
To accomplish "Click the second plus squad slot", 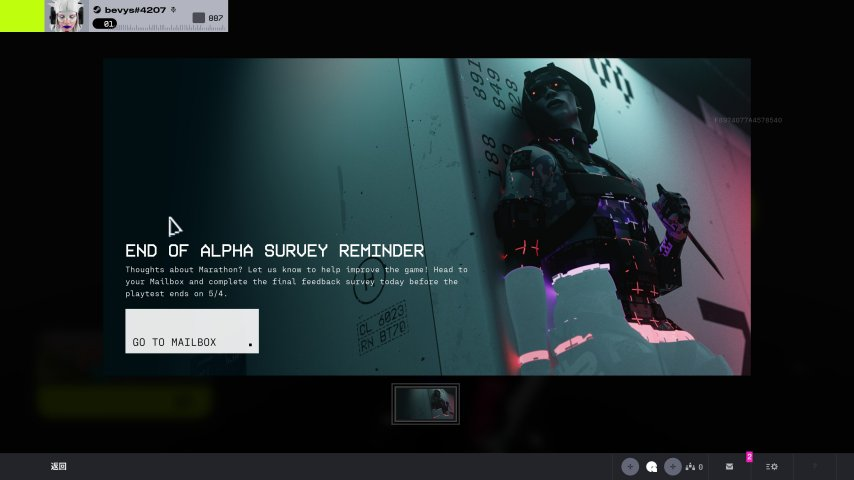I will [x=673, y=466].
